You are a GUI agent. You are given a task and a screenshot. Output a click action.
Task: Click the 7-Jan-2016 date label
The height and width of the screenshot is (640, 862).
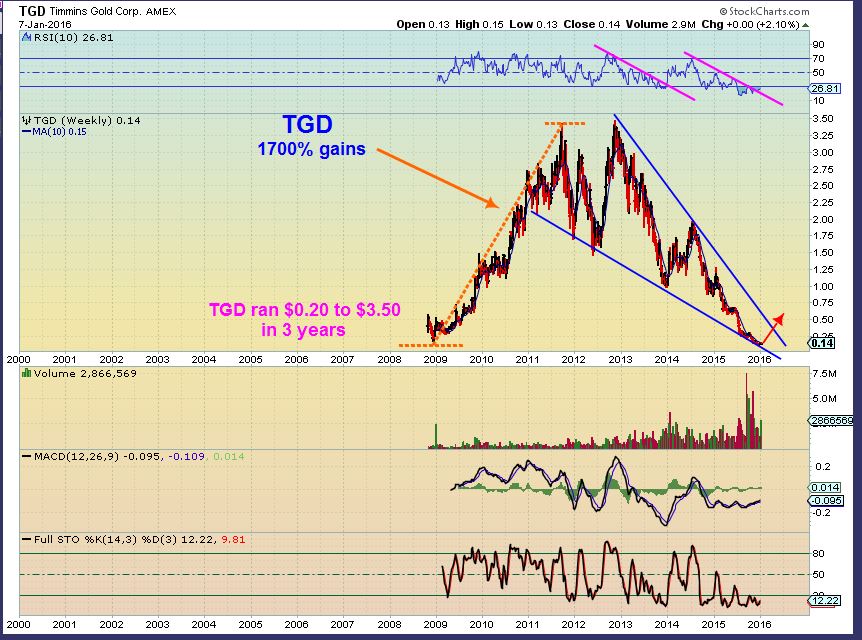[x=45, y=25]
